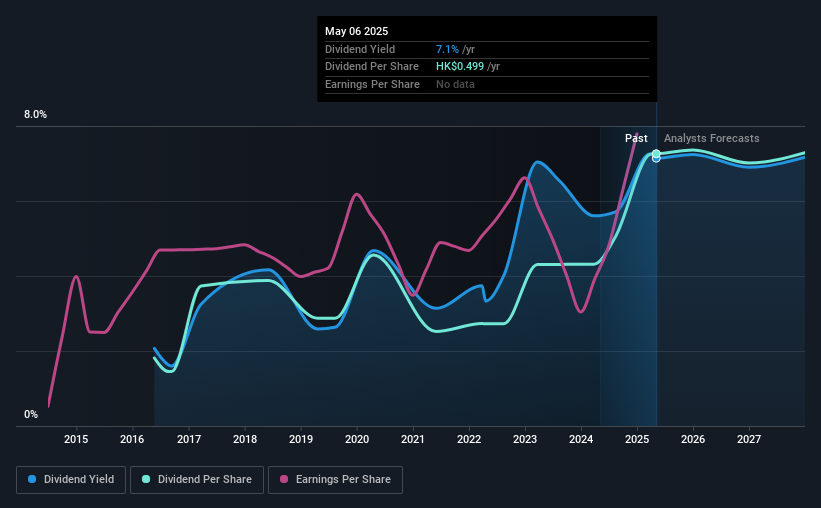The height and width of the screenshot is (508, 821).
Task: Click the 2017 x-axis label
Action: click(188, 439)
